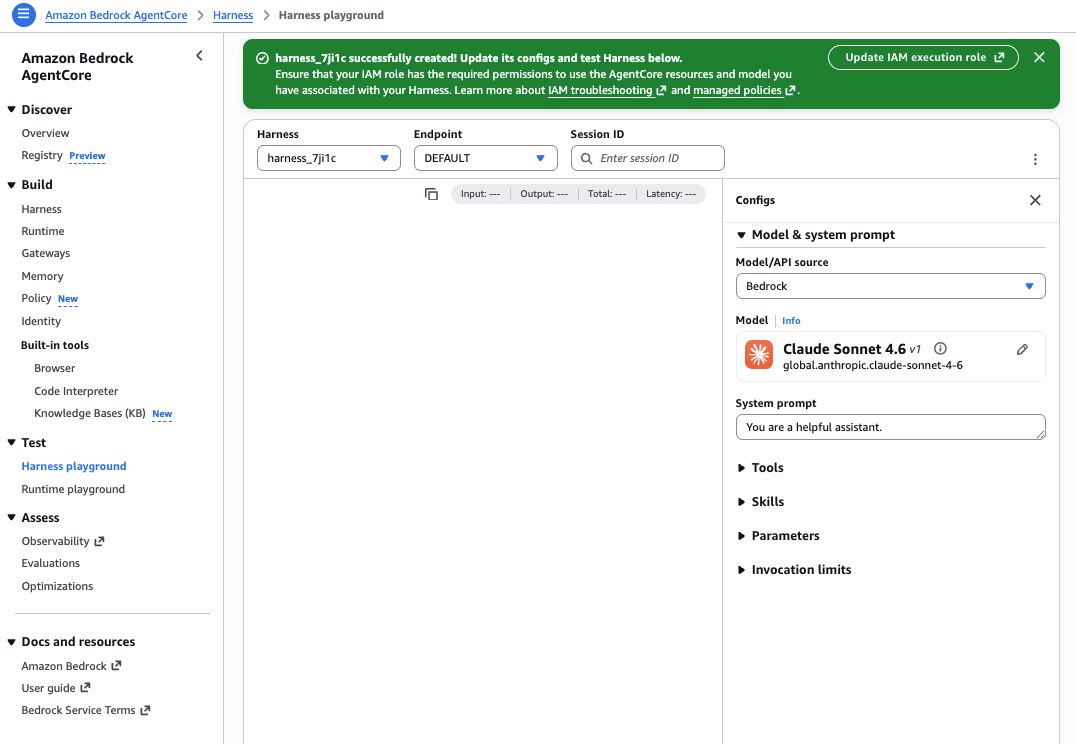Viewport: 1076px width, 744px height.
Task: Click the Latency stat value
Action: (x=670, y=194)
